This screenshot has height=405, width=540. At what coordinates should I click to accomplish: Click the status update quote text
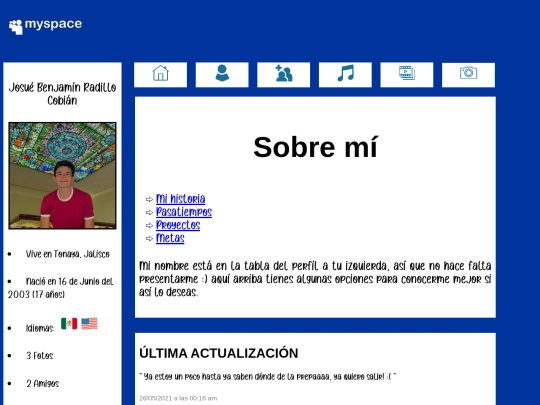click(268, 376)
